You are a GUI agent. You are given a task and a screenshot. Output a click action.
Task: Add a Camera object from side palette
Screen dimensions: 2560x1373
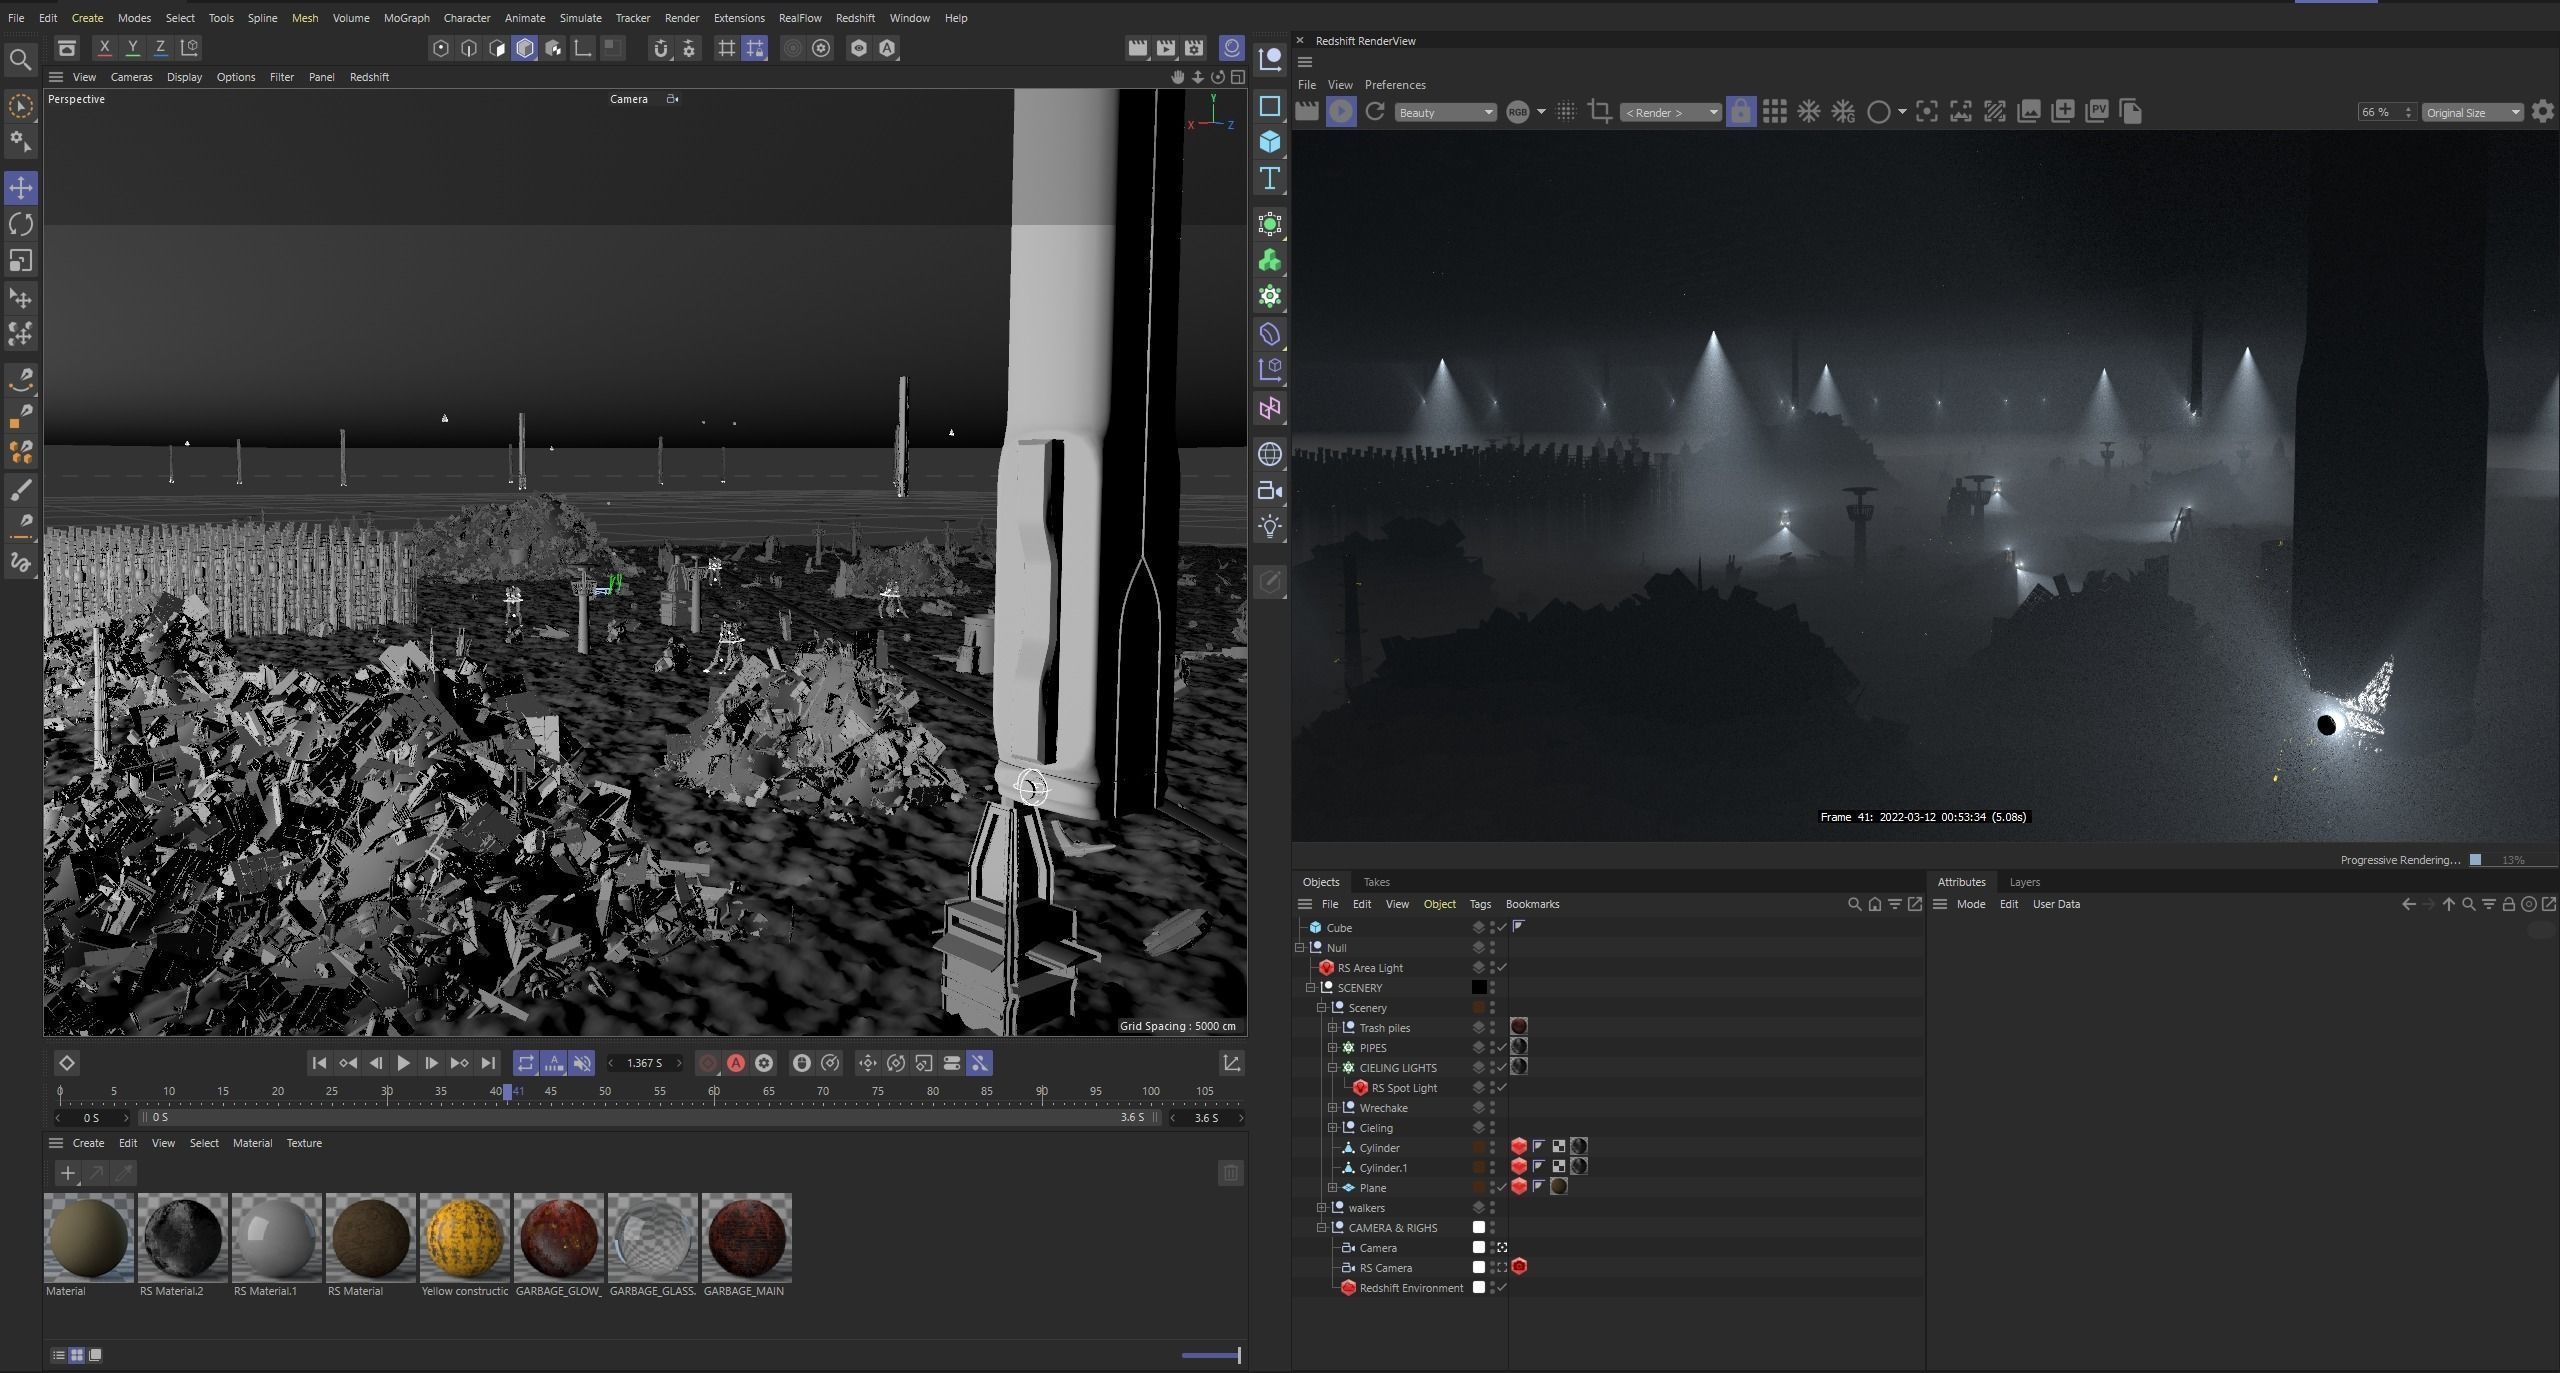pos(1270,490)
